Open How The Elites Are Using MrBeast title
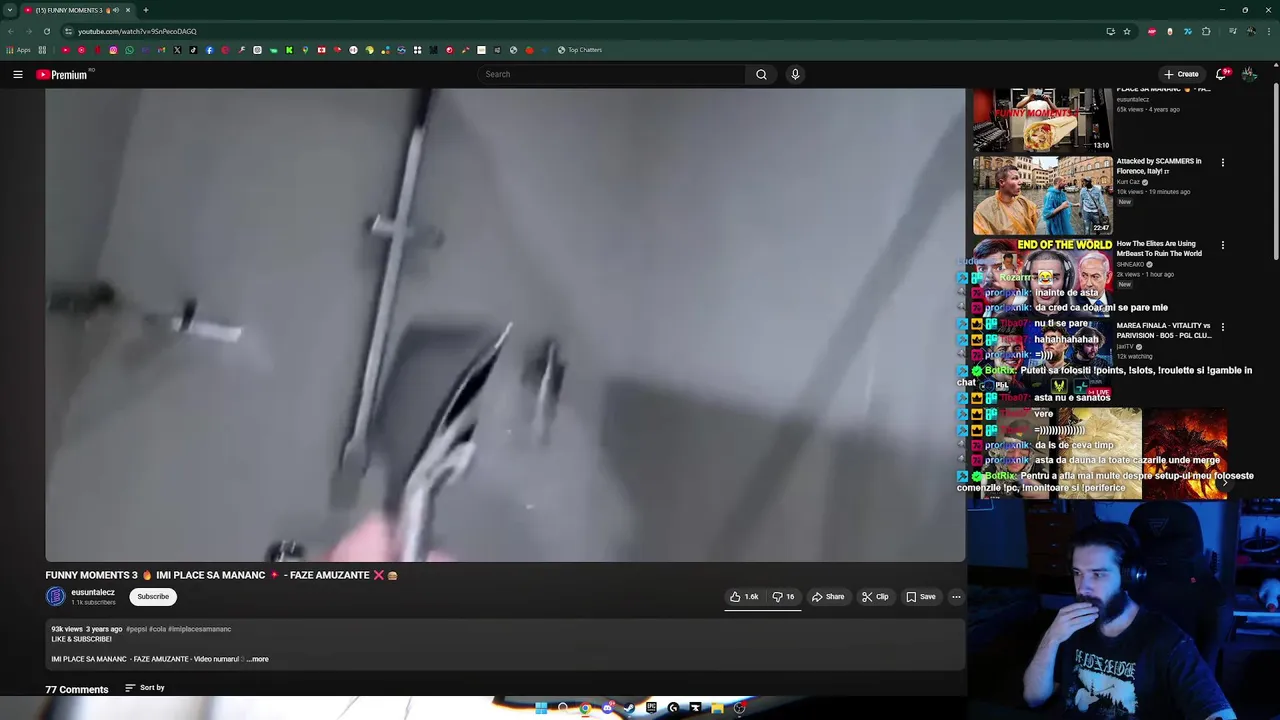Image resolution: width=1280 pixels, height=720 pixels. (1158, 248)
